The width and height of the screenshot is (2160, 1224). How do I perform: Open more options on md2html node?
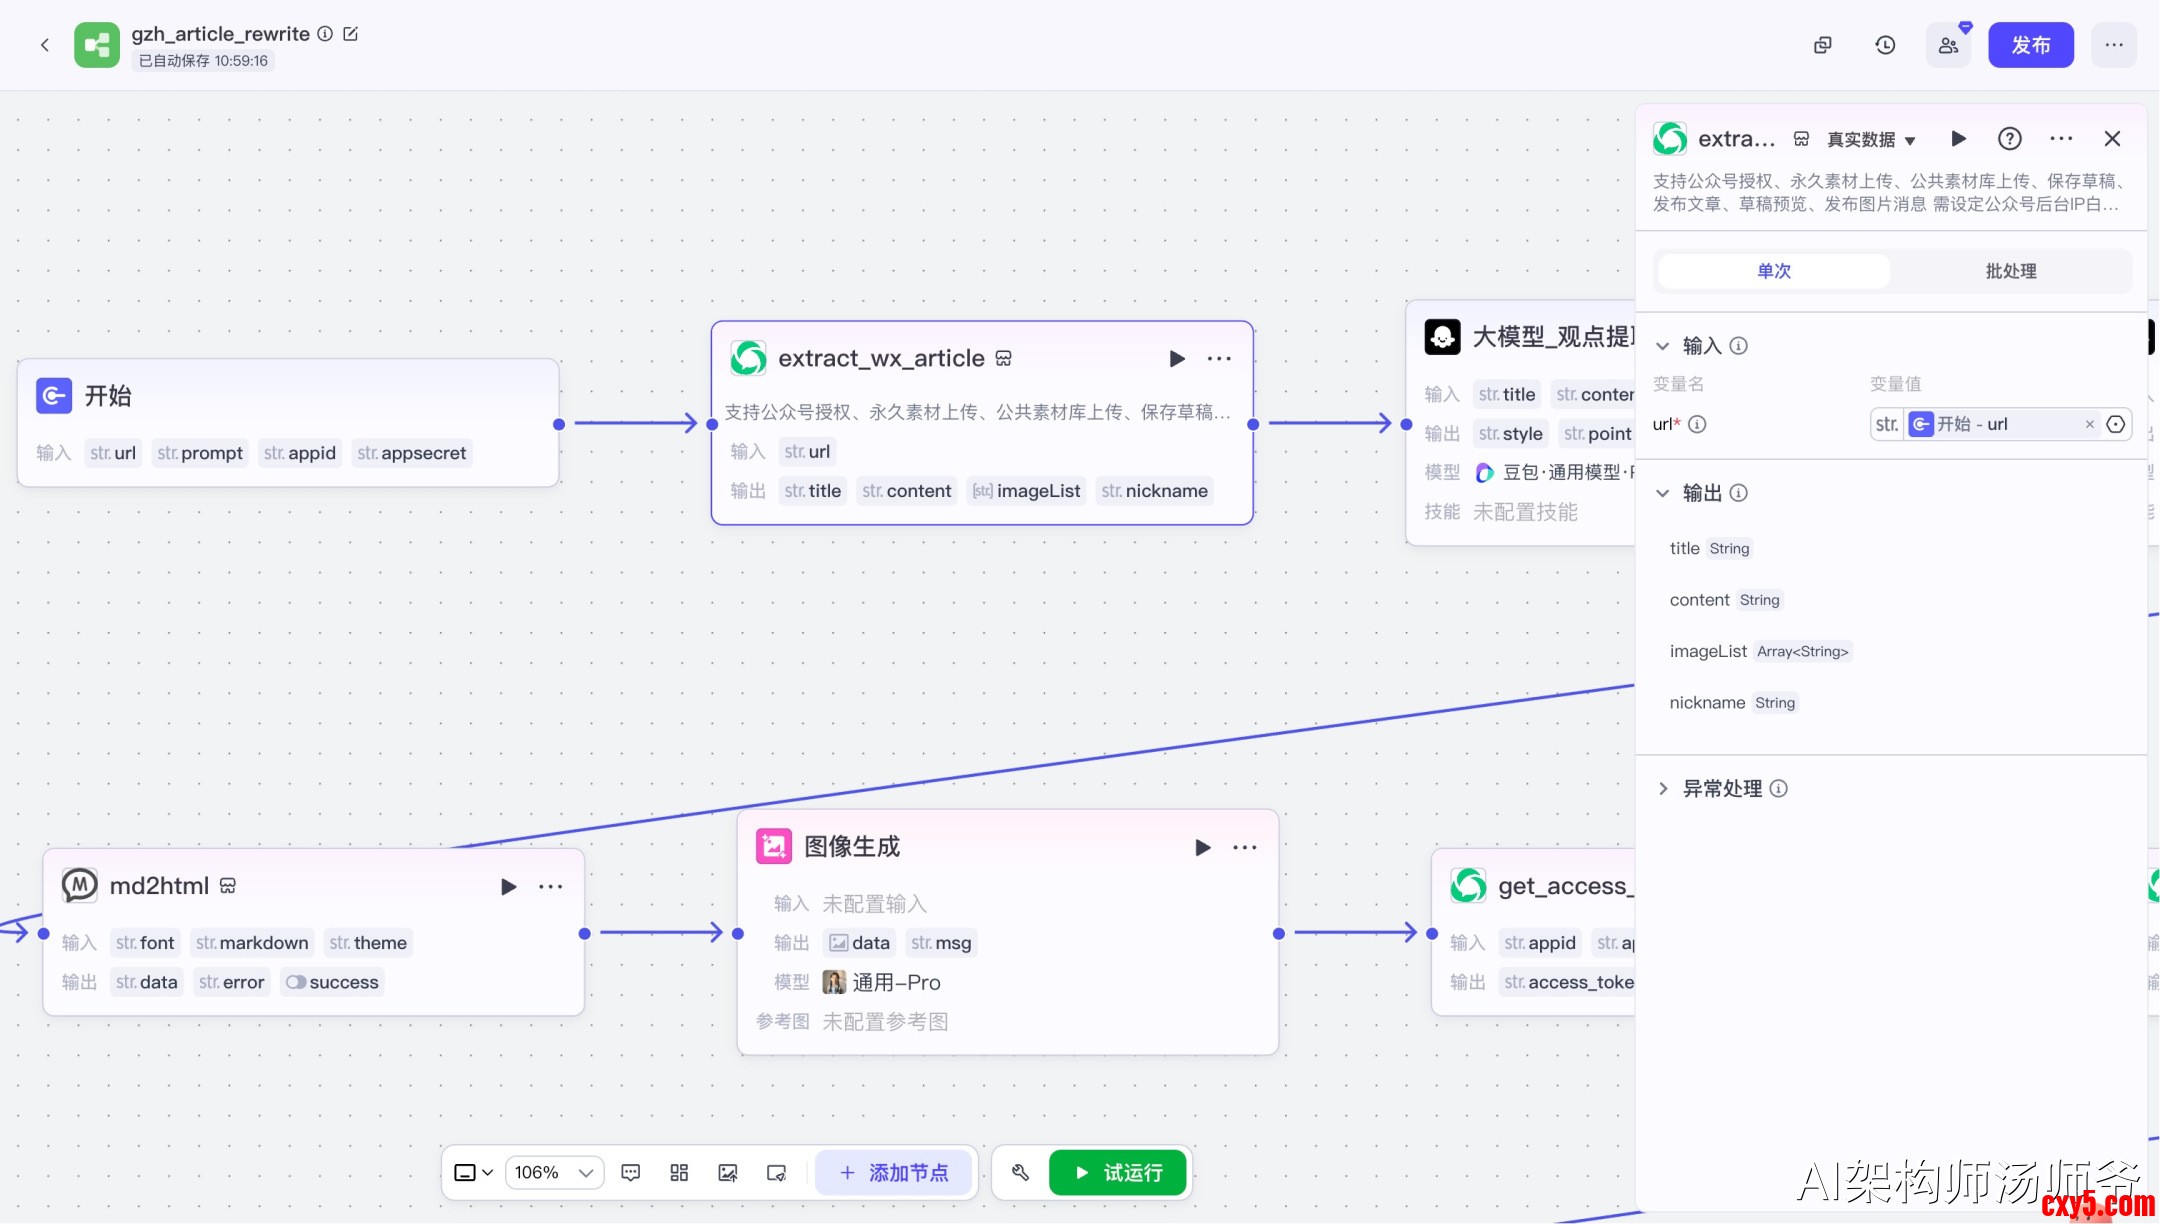coord(550,887)
